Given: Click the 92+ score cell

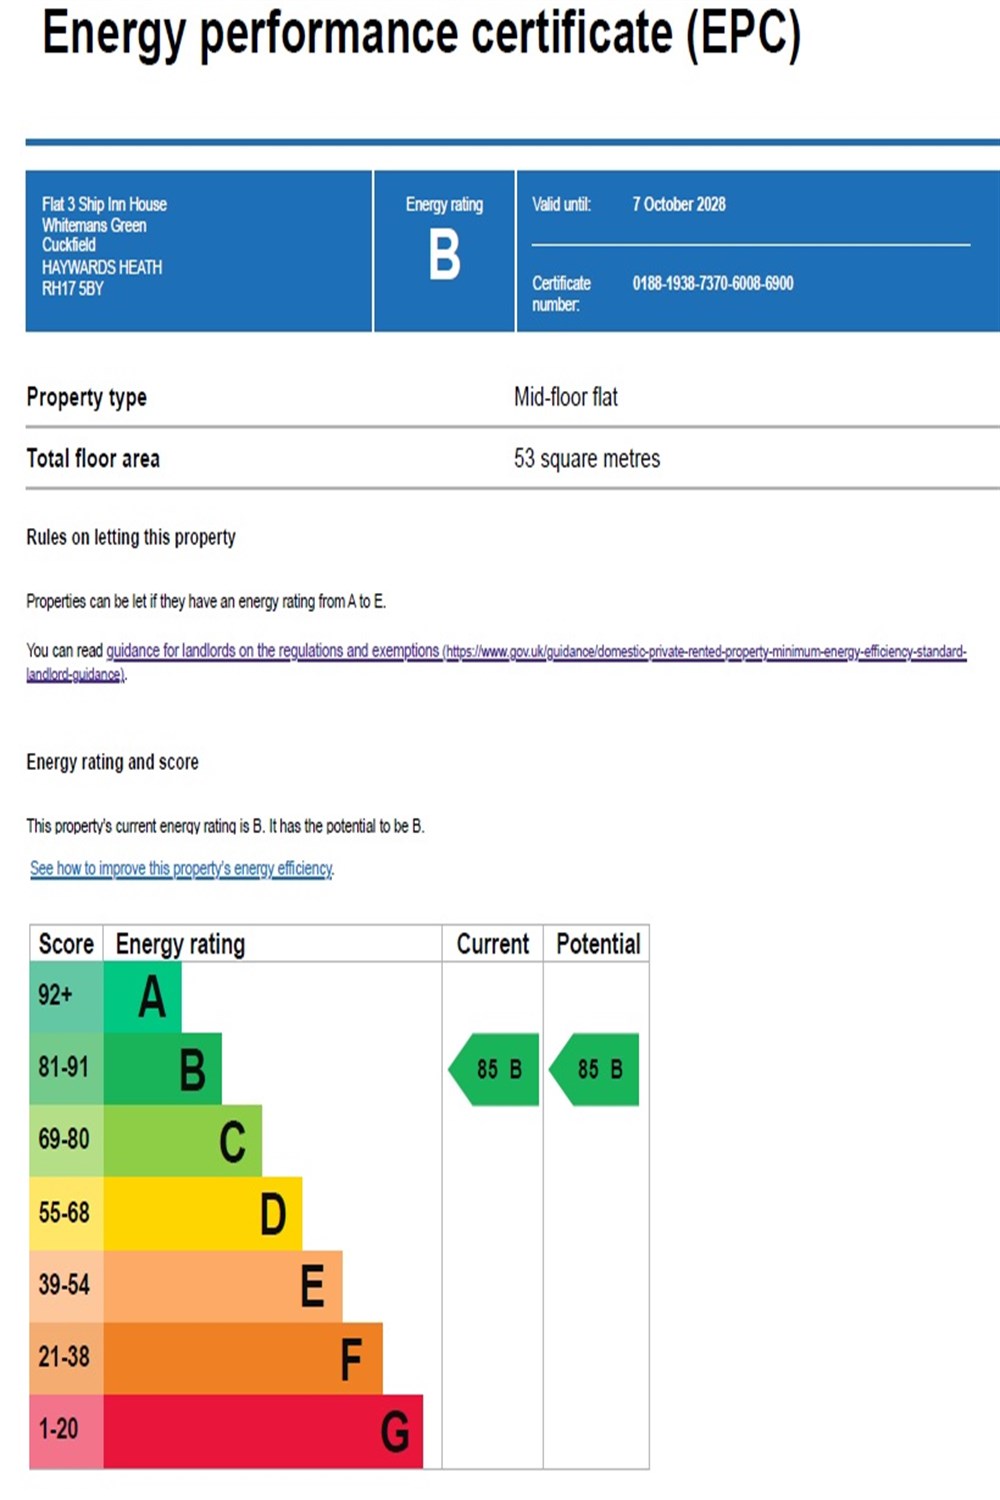Looking at the screenshot, I should coord(66,996).
